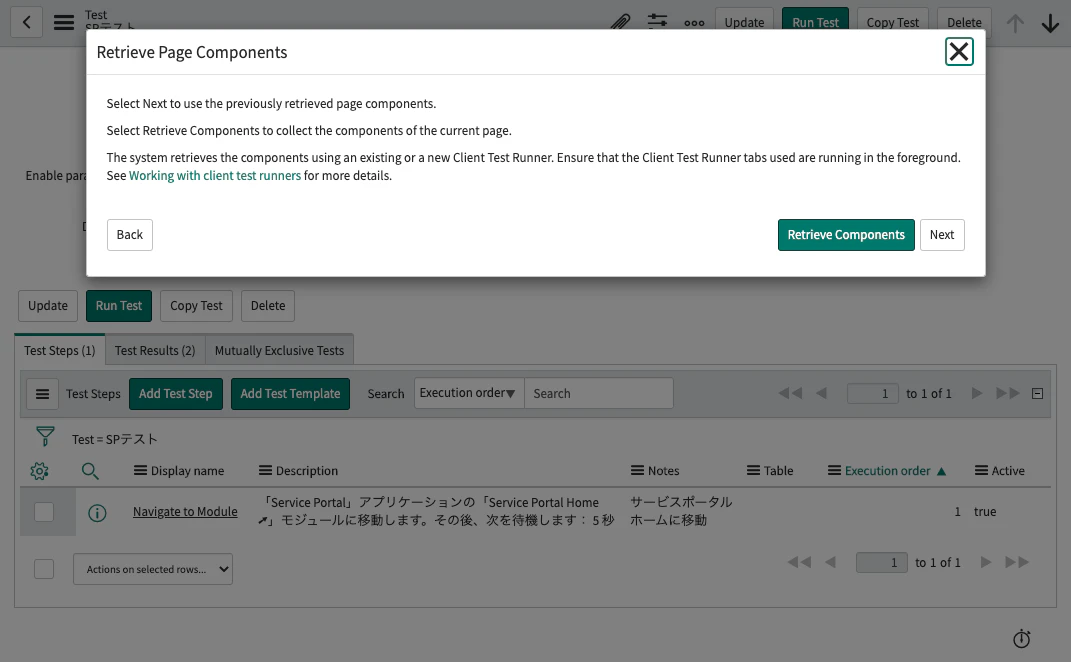Screen dimensions: 1071x662
Task: Toggle the select all rows checkbox
Action: tap(44, 568)
